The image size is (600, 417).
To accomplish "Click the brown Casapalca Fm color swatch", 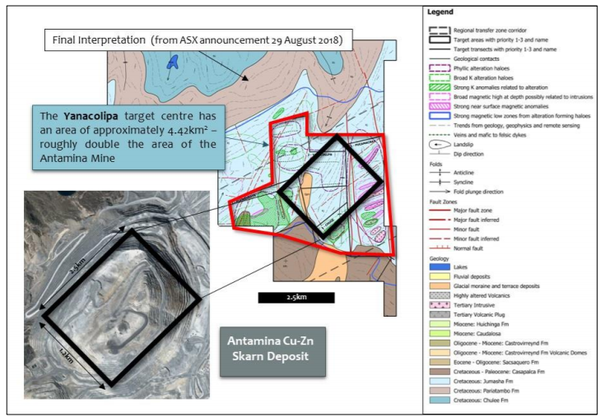I will pos(439,371).
